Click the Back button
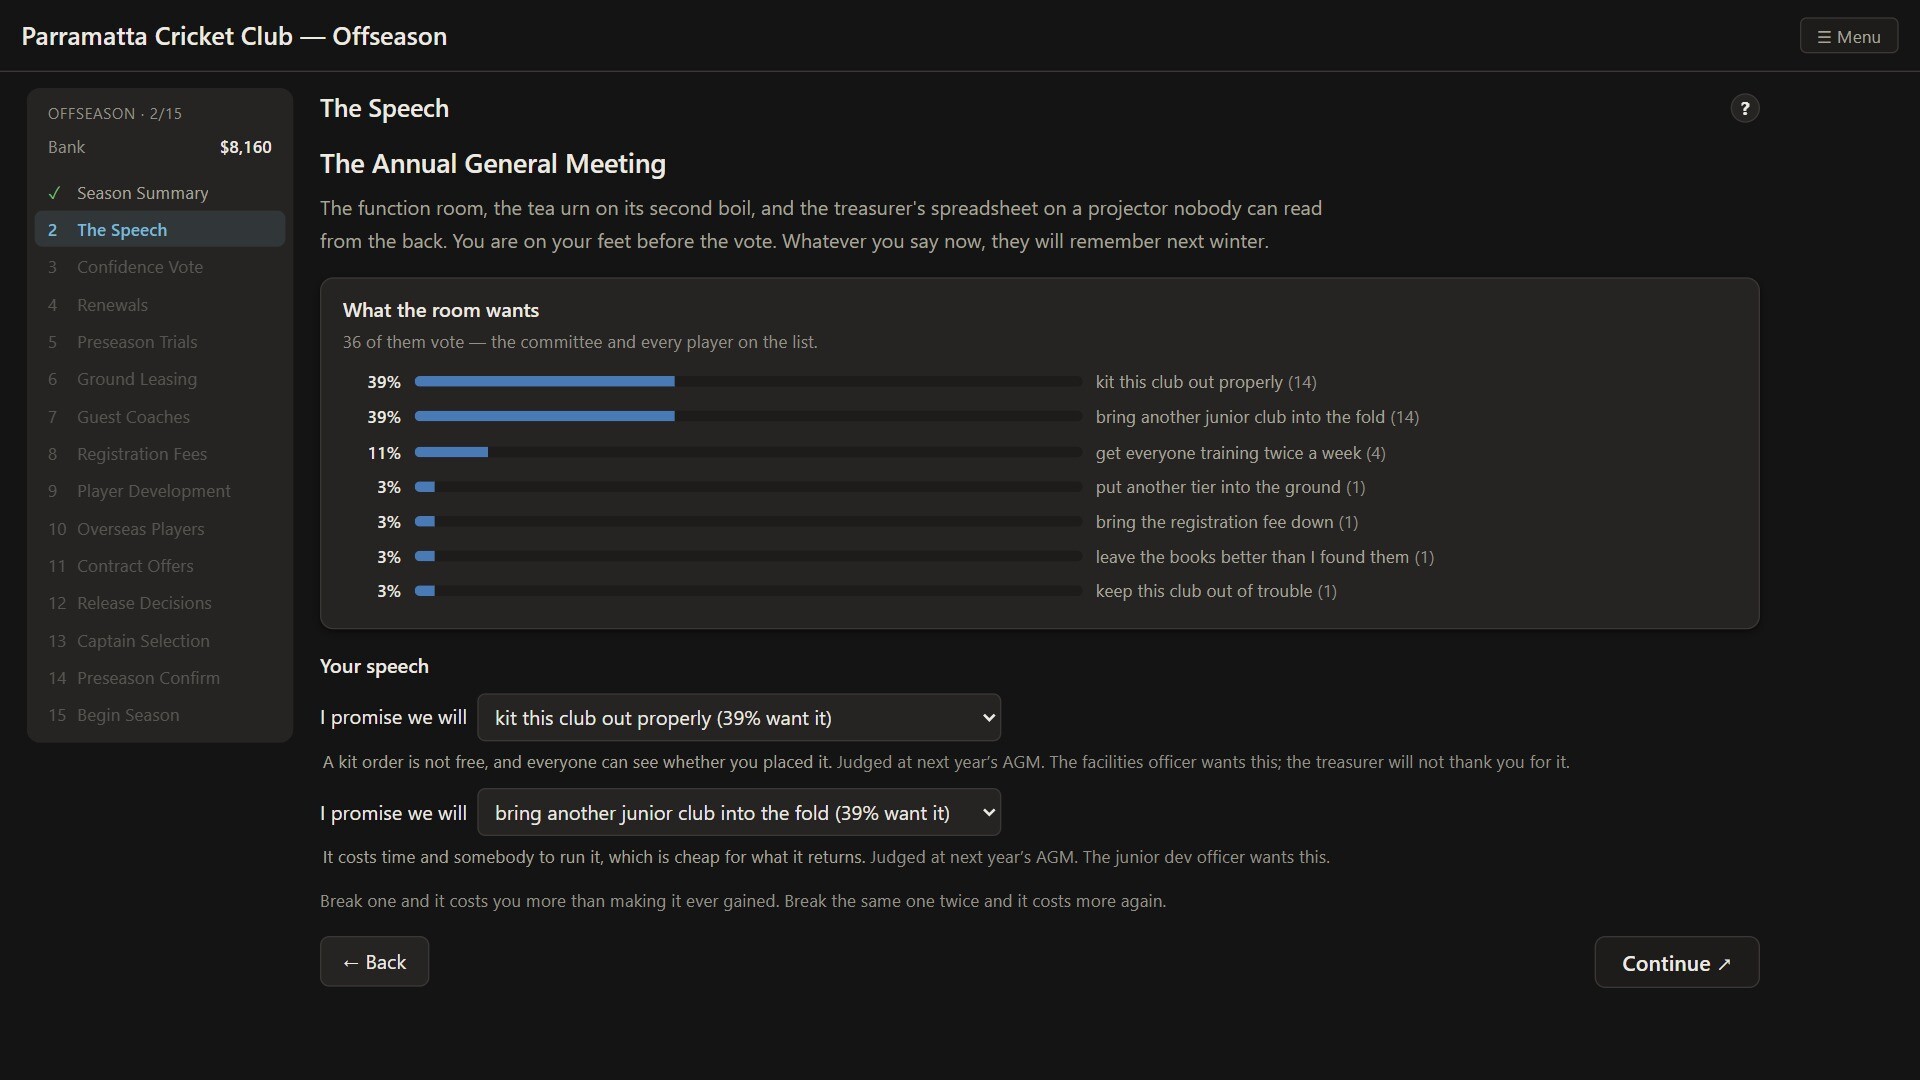1920x1080 pixels. click(x=374, y=962)
